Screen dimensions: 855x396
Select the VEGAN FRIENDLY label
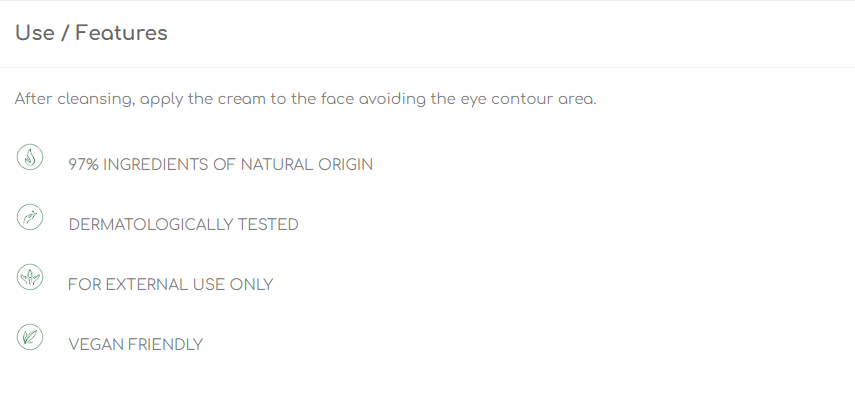coord(136,345)
